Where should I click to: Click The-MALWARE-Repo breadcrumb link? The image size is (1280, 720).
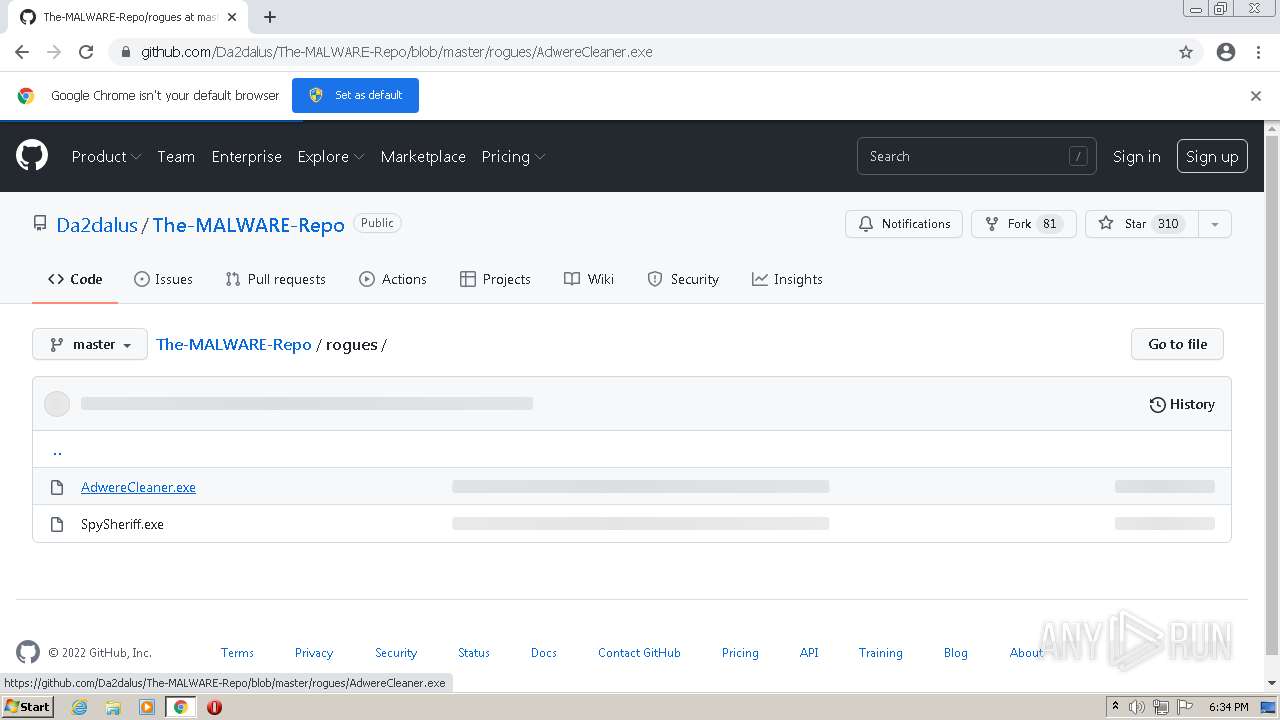click(x=234, y=344)
